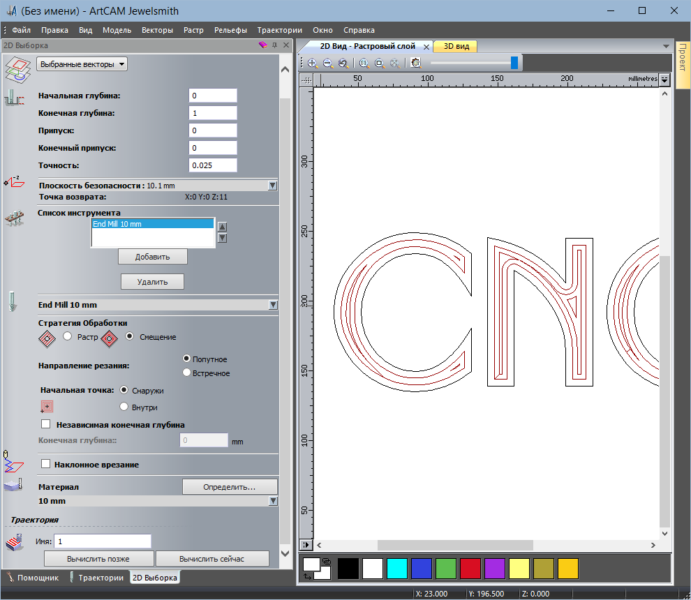
Task: Set start point to Снаружи
Action: 124,390
